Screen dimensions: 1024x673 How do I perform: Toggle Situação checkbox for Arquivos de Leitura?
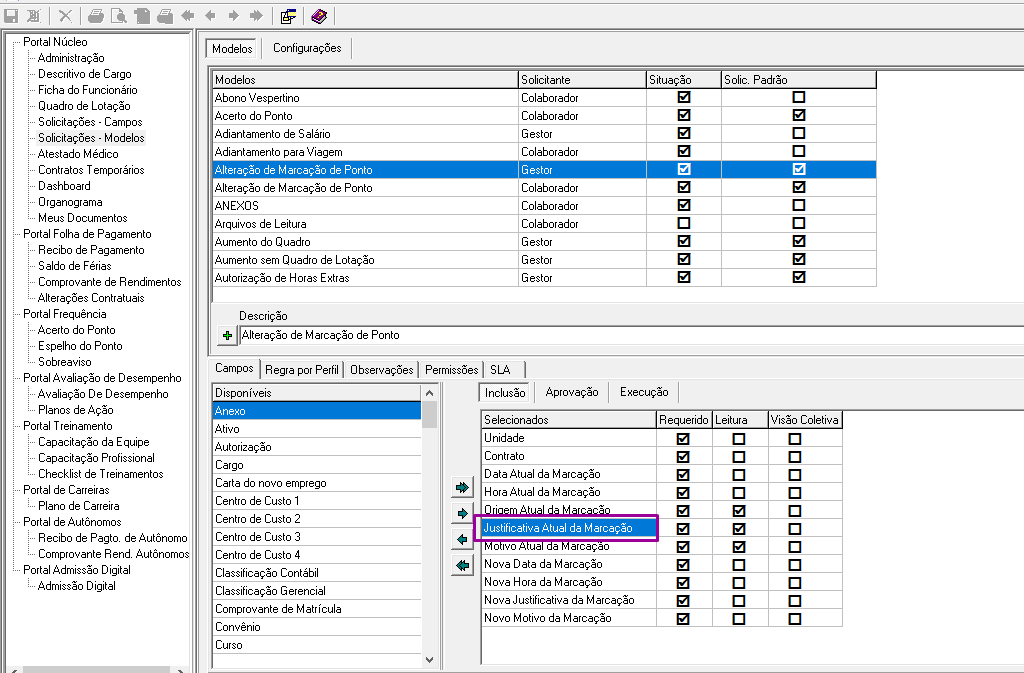(x=684, y=224)
